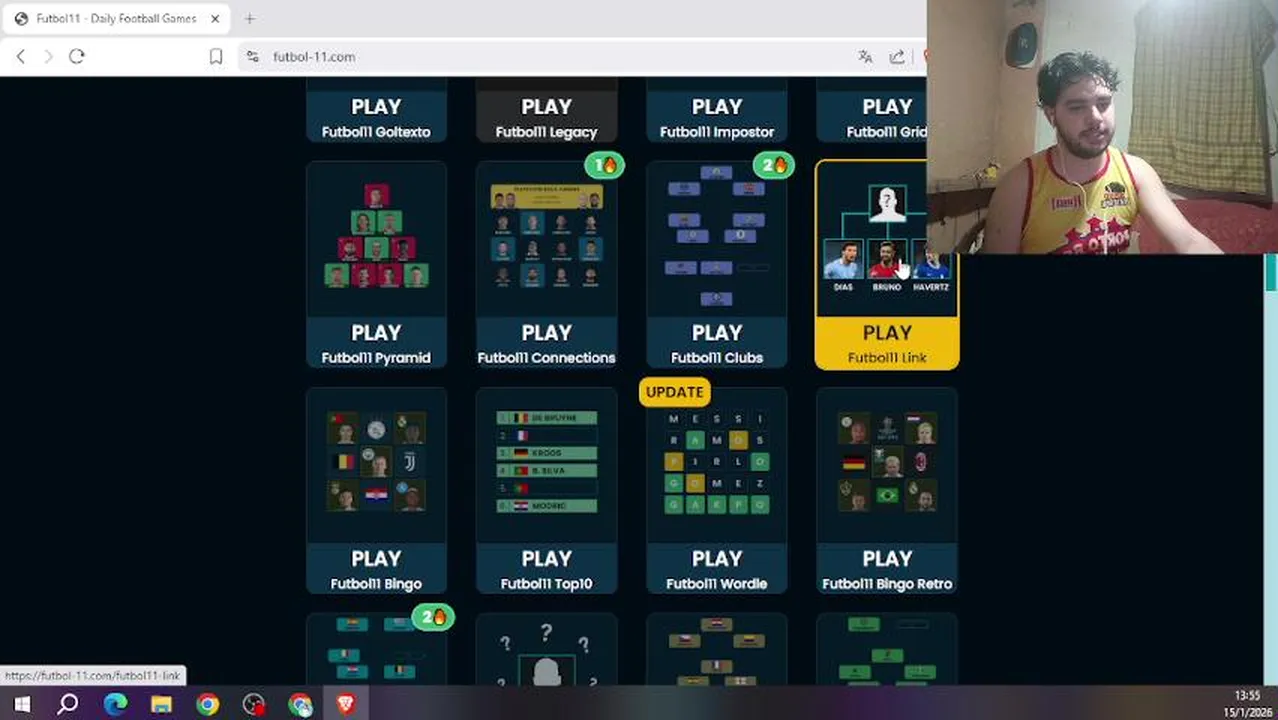Click the site settings icon before URL
The image size is (1278, 720).
[252, 57]
